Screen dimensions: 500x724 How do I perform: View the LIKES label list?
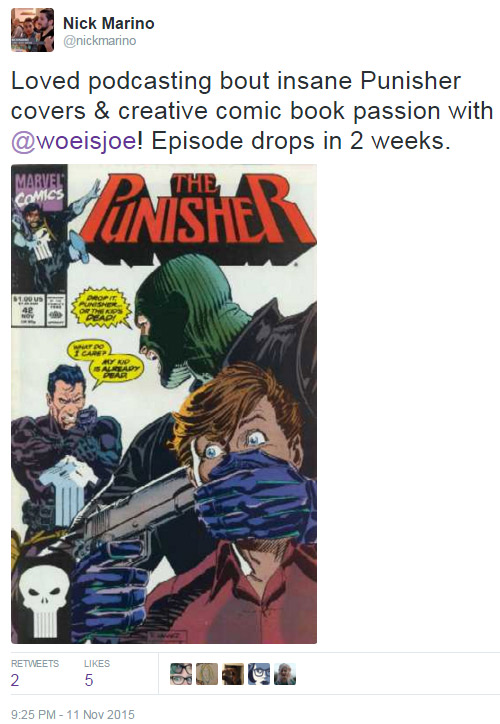[x=97, y=664]
